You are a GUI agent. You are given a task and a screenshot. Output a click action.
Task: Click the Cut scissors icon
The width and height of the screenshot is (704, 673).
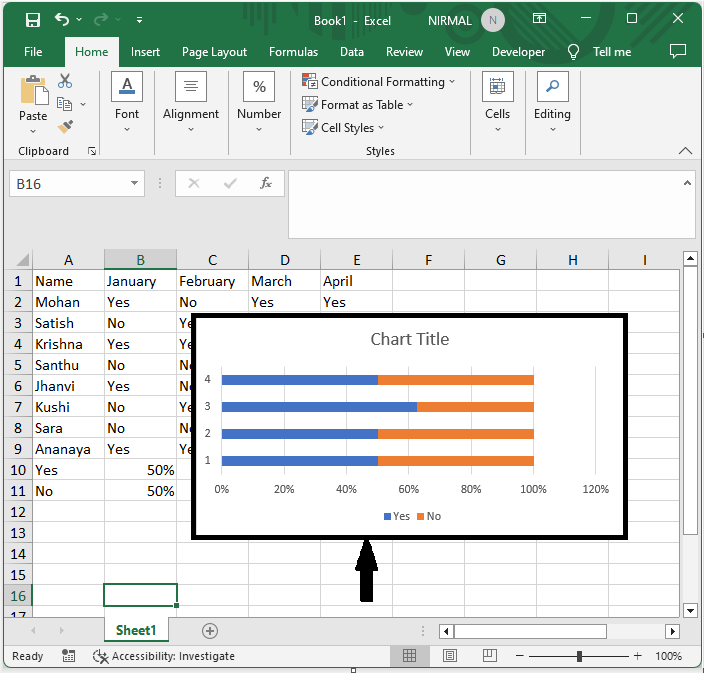[65, 81]
